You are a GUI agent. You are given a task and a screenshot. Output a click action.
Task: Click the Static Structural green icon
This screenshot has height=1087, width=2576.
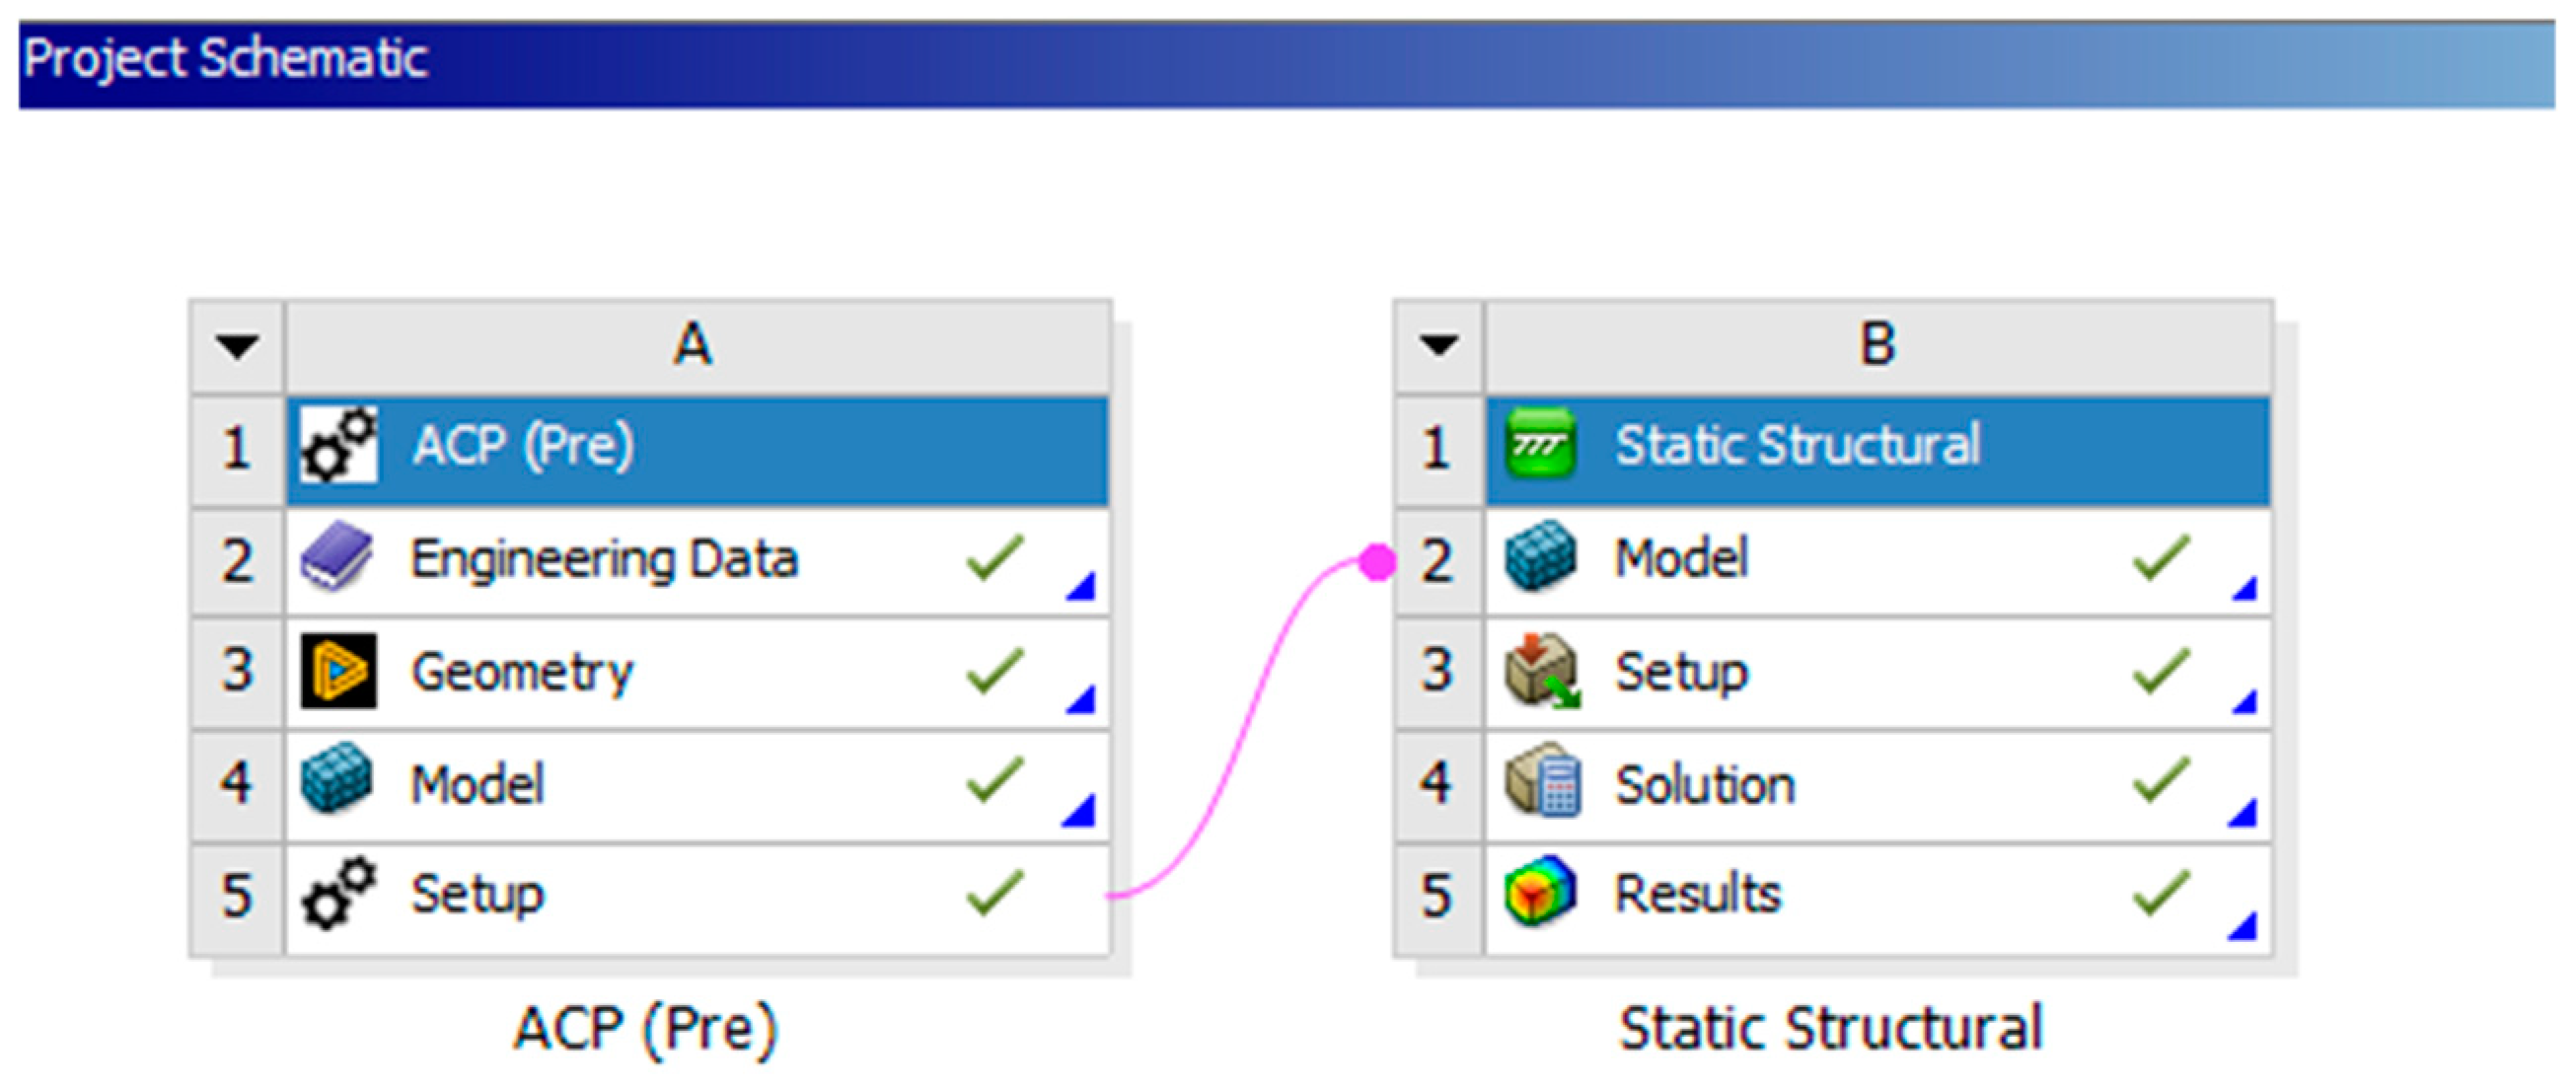1541,446
